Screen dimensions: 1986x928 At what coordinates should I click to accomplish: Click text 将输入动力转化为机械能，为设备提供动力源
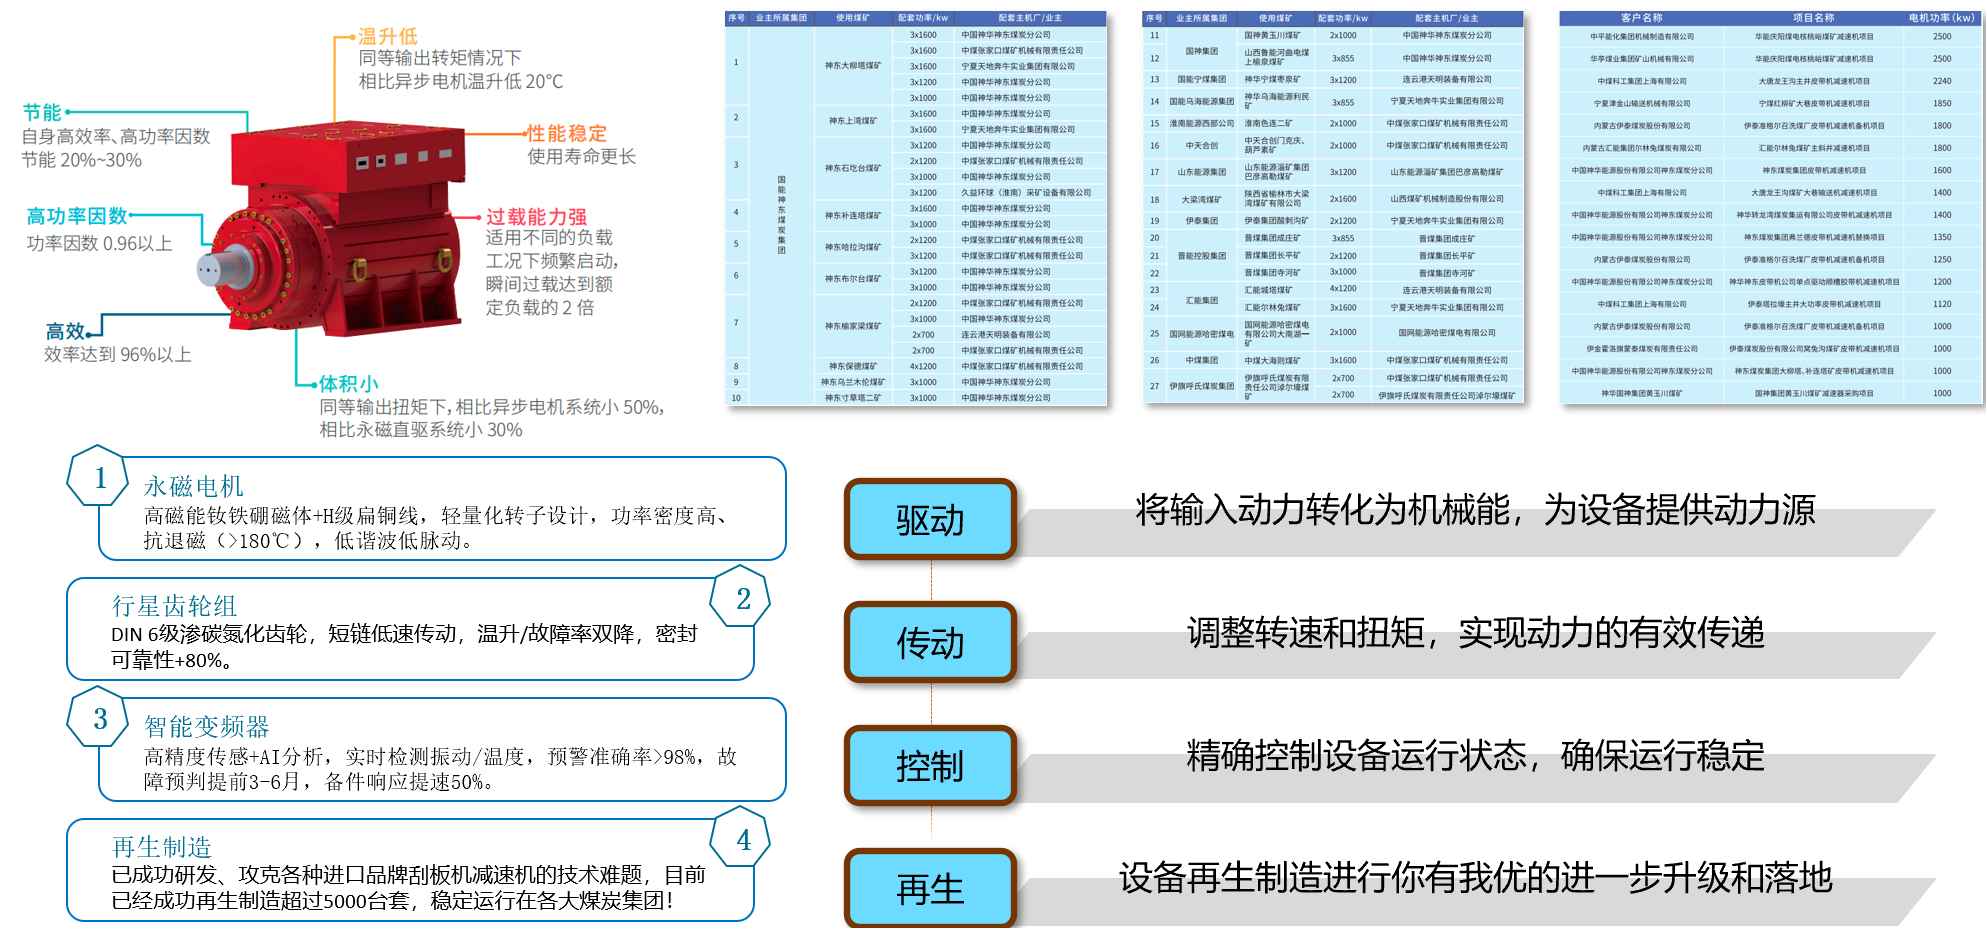pos(1475,510)
